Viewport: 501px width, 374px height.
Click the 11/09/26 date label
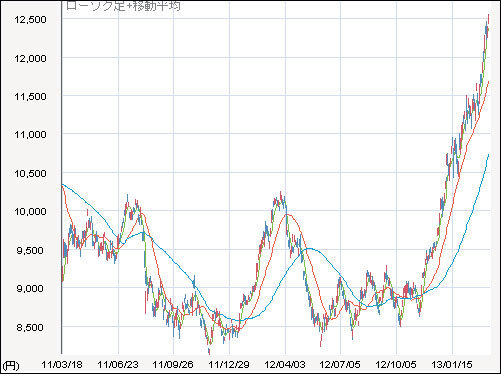173,364
